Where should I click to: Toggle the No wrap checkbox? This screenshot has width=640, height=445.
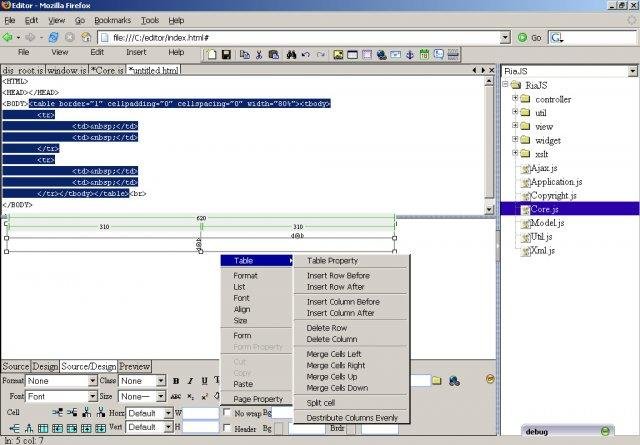click(227, 413)
